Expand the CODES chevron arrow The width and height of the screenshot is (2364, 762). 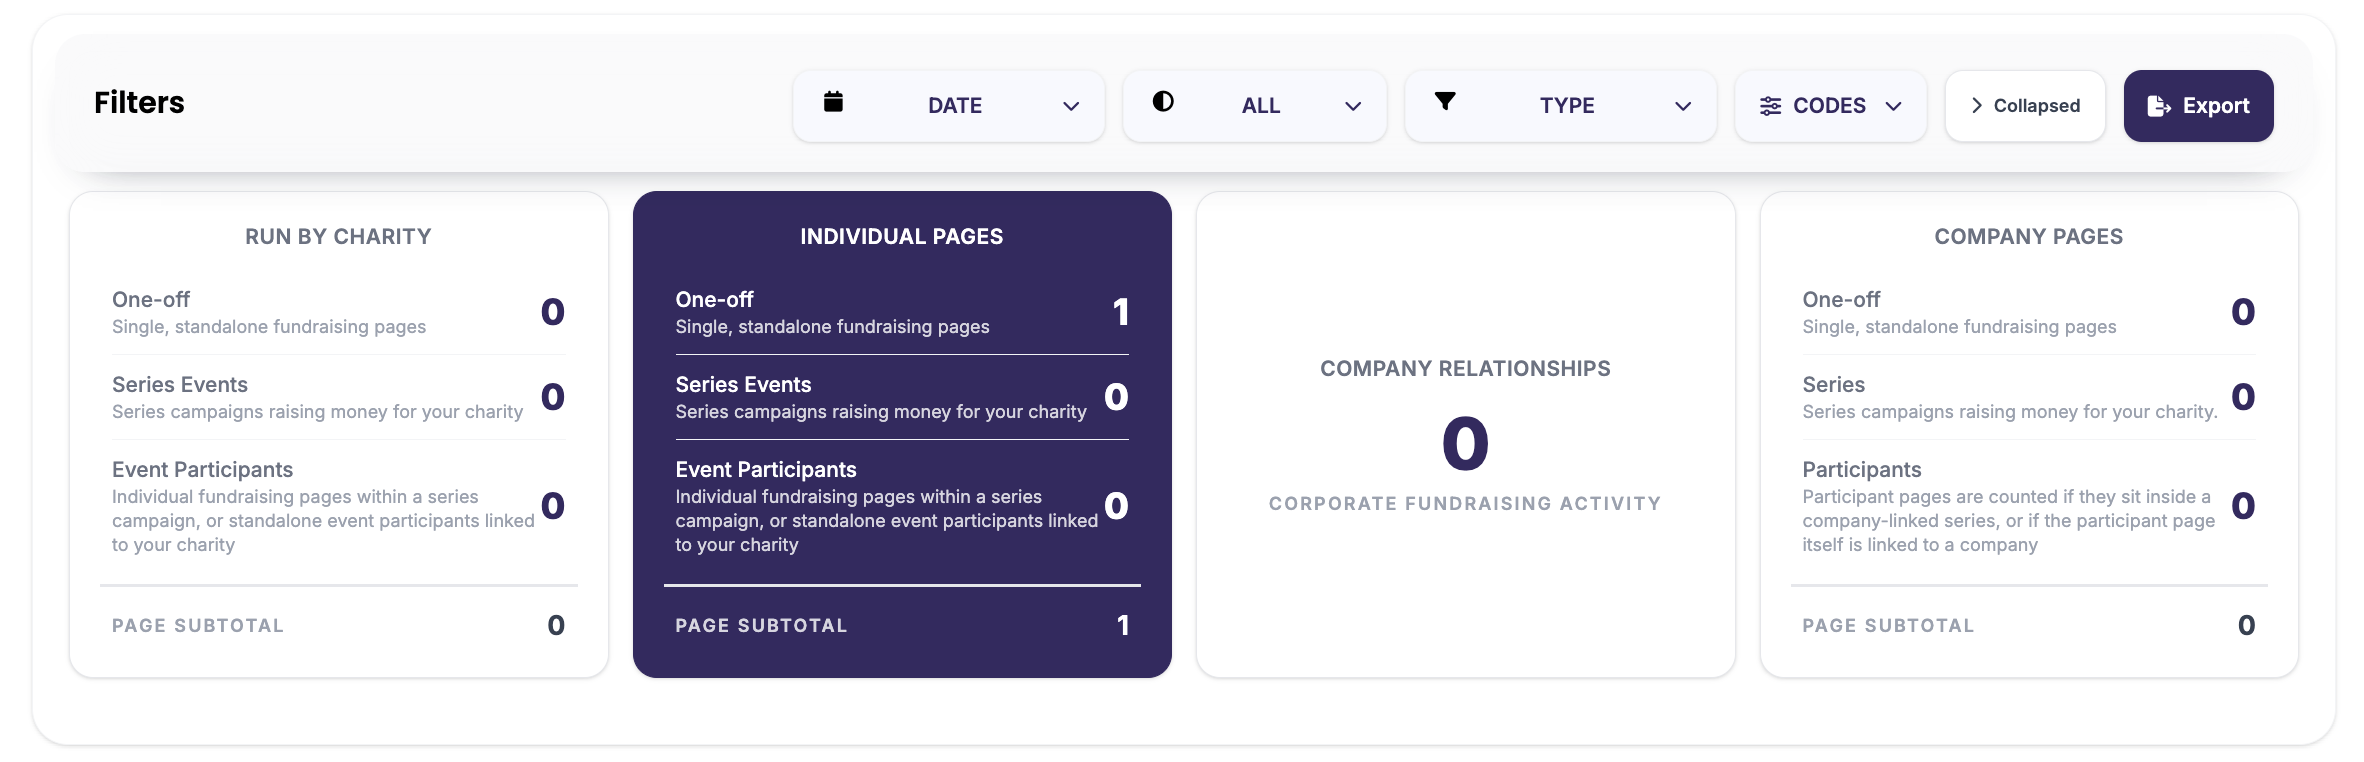point(1893,106)
